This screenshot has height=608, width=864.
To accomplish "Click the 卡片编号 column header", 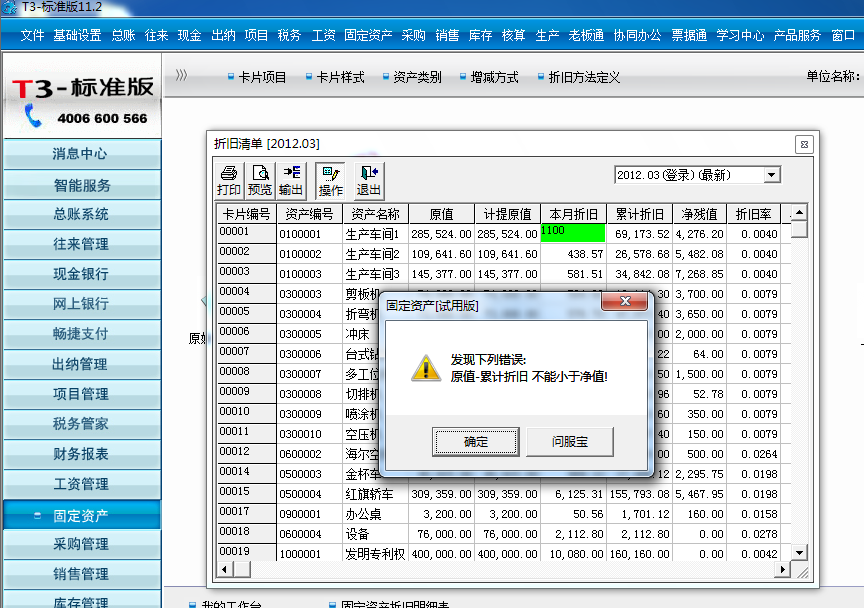I will tap(246, 214).
